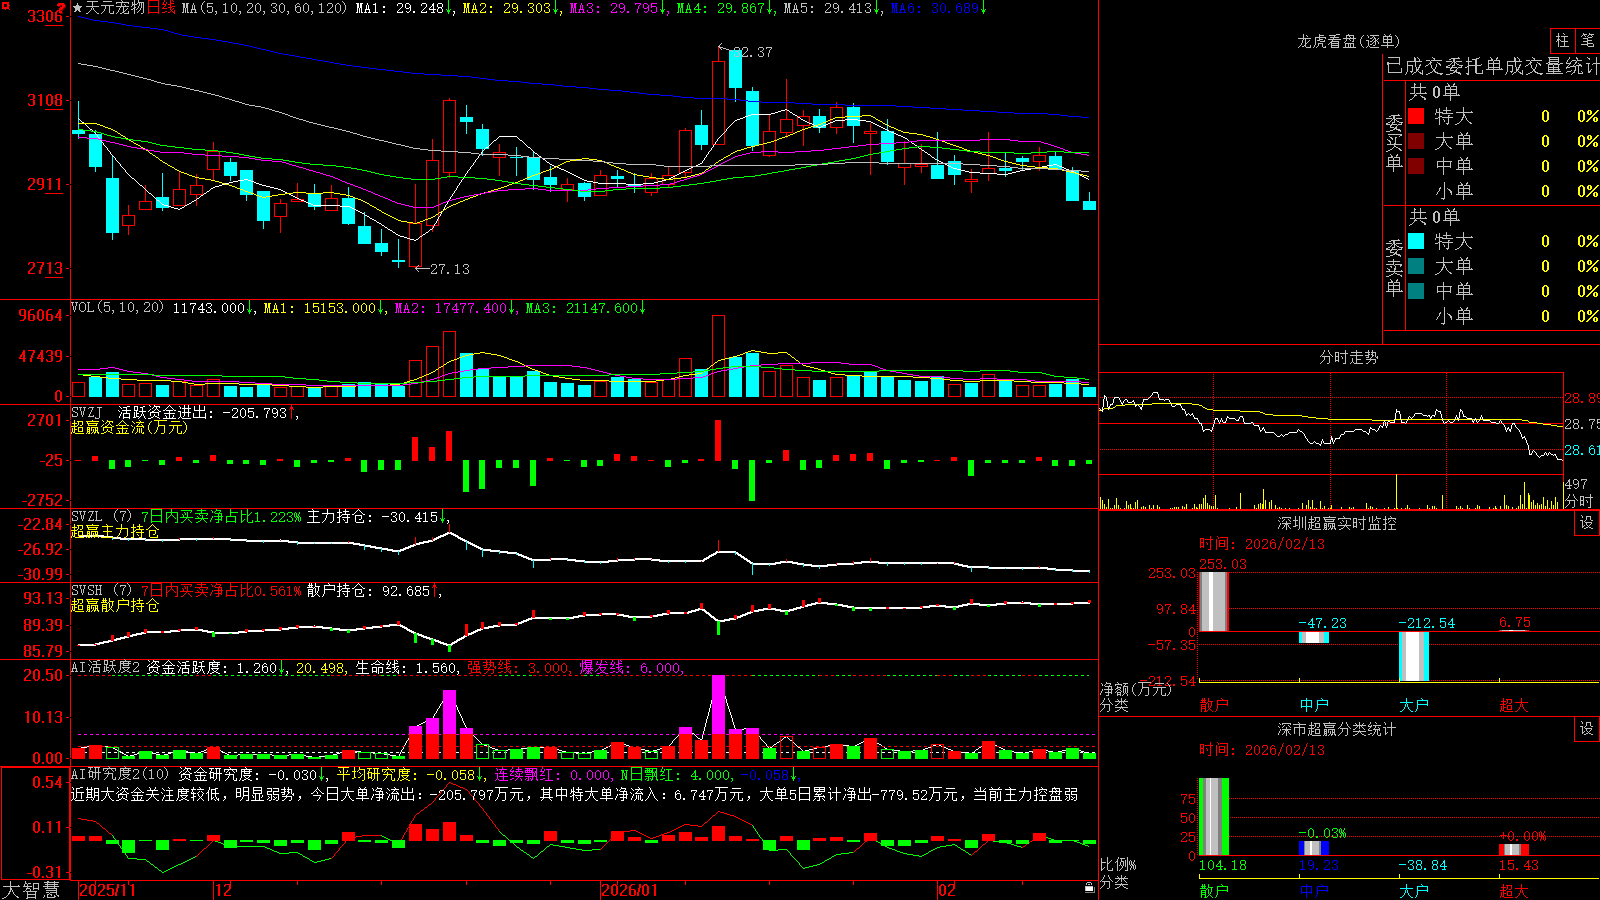Click the 大智慧 logo text at bottom-left
This screenshot has width=1600, height=900.
tap(31, 889)
